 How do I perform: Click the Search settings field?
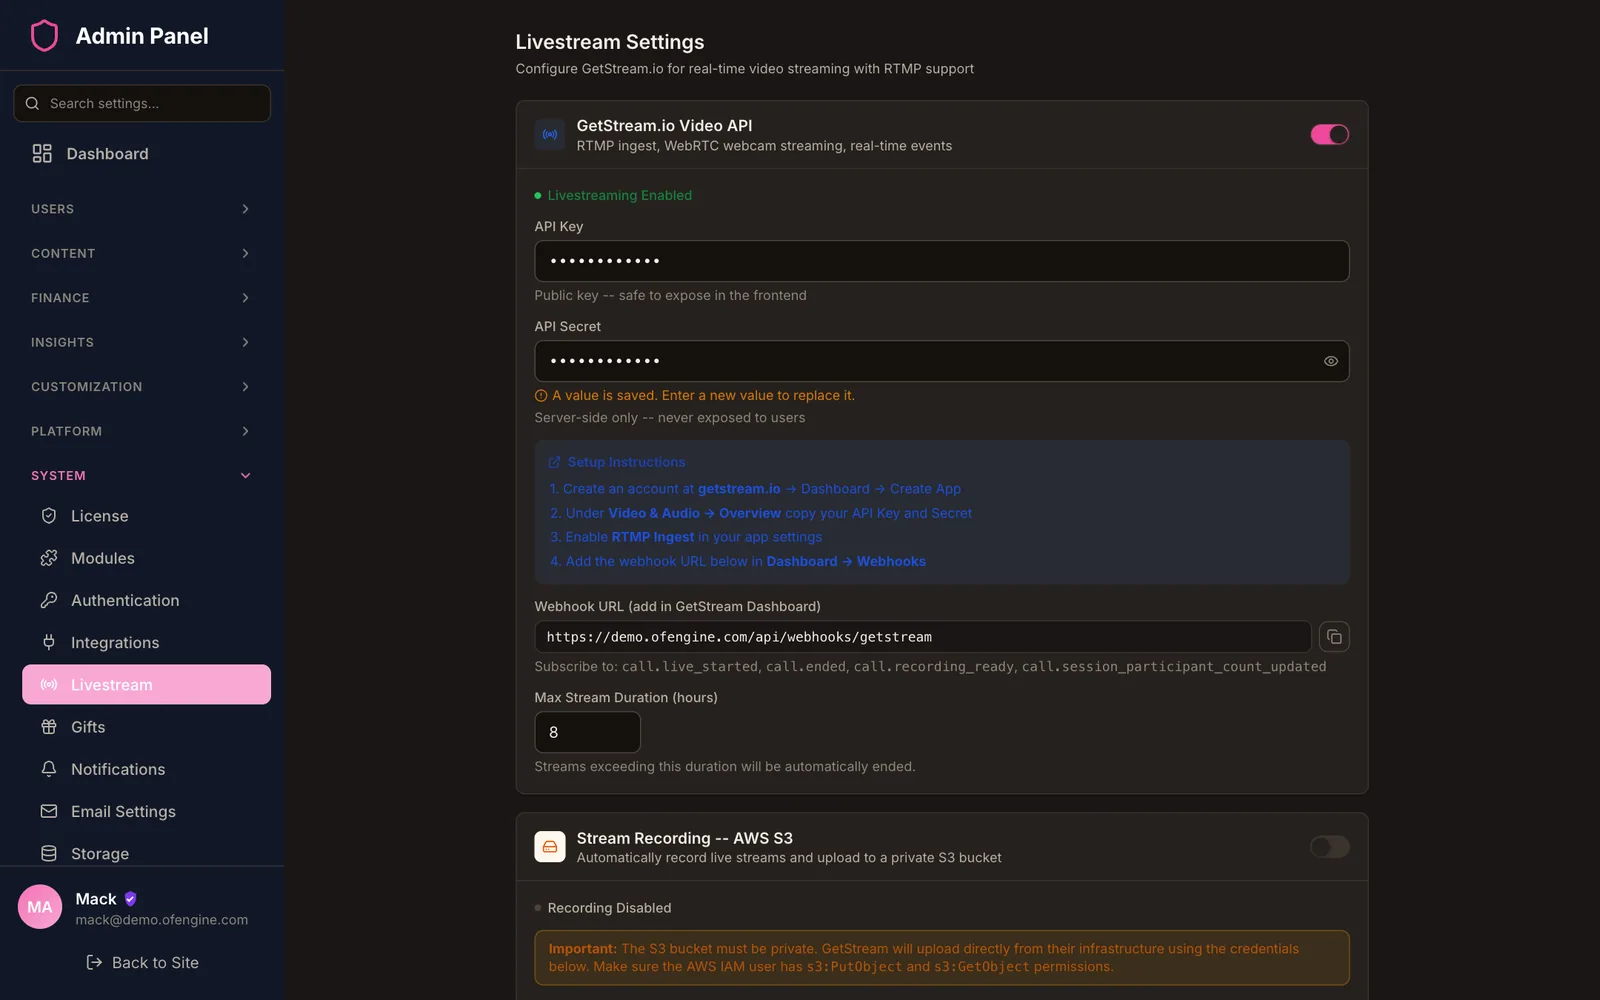tap(142, 103)
